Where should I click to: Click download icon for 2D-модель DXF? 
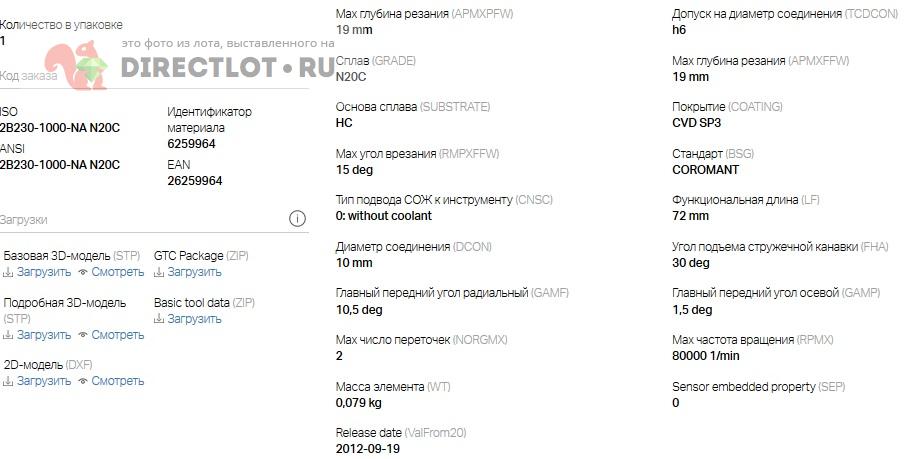click(8, 381)
